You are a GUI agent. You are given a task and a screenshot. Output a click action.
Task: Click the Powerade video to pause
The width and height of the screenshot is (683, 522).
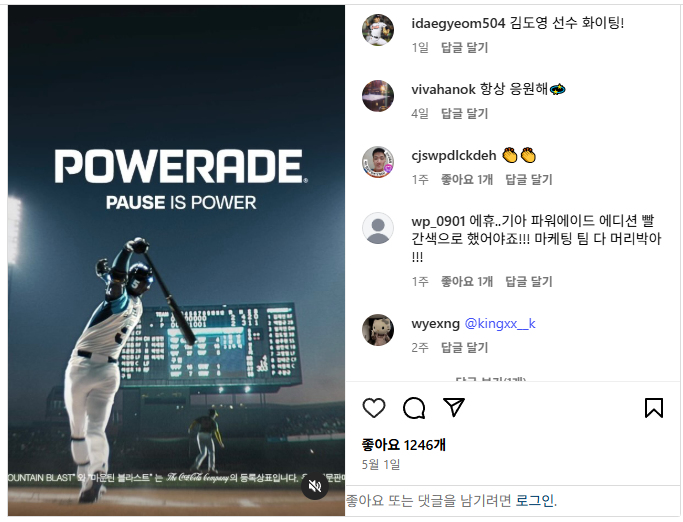click(176, 261)
